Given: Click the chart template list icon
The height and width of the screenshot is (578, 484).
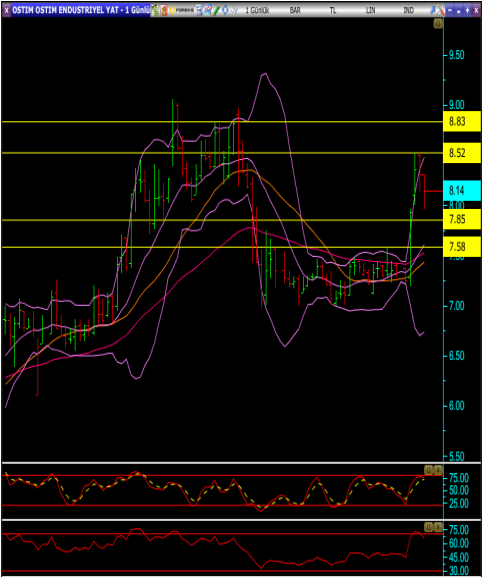Looking at the screenshot, I should pyautogui.click(x=199, y=10).
